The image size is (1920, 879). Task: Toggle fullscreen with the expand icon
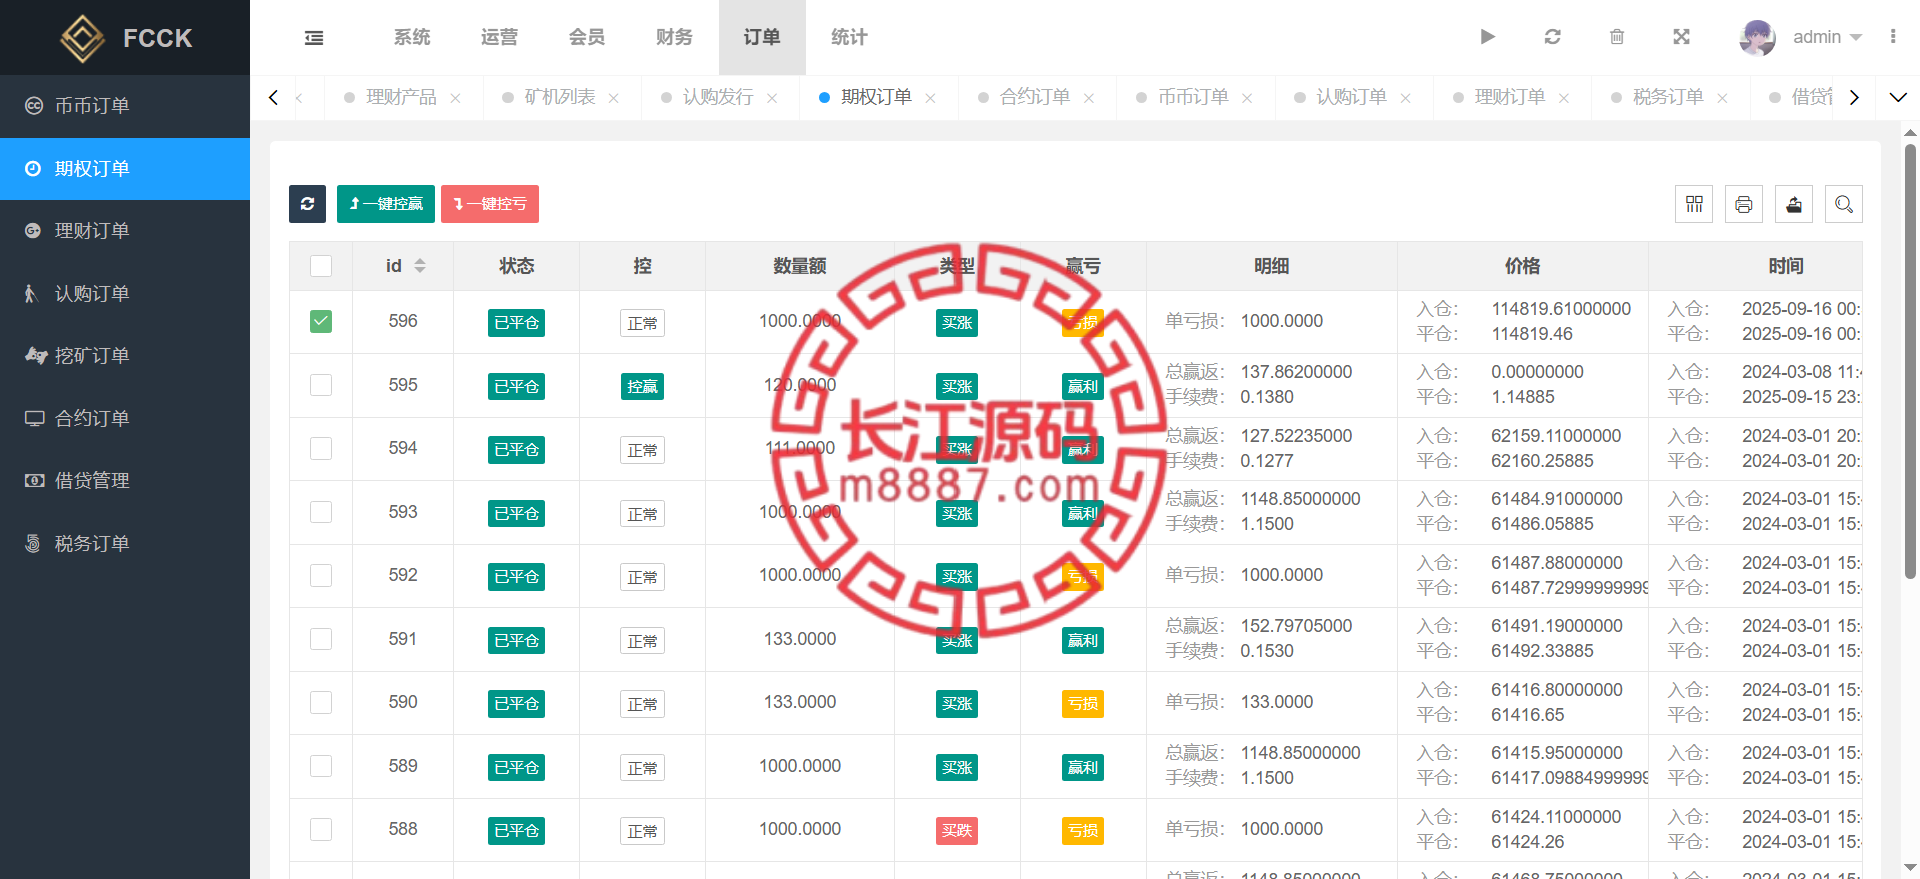pos(1682,37)
